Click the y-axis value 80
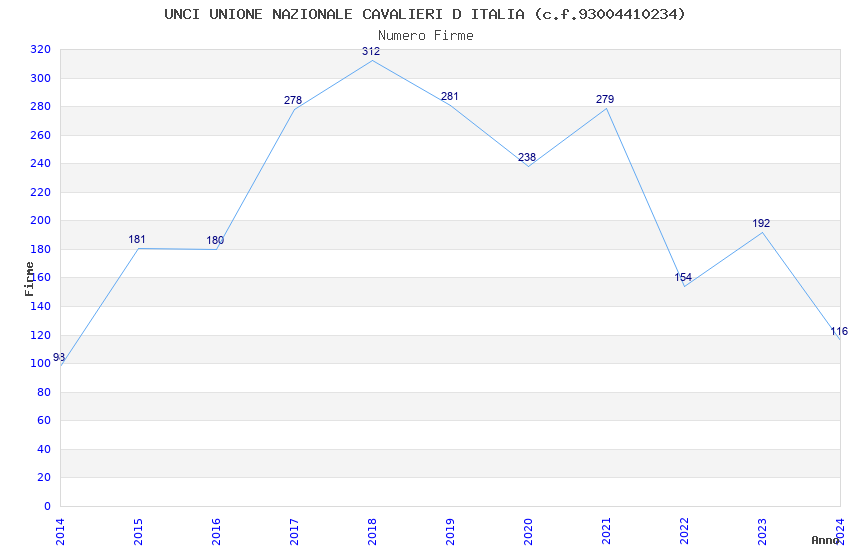 44,392
